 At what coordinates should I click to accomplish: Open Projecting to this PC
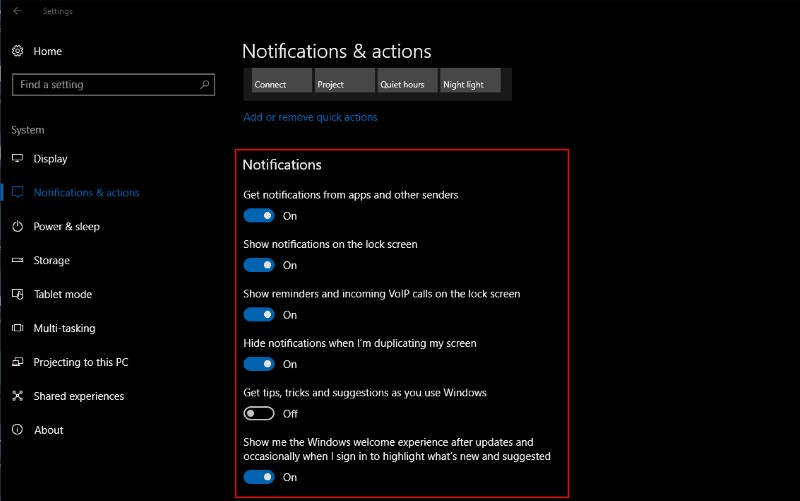pyautogui.click(x=81, y=362)
